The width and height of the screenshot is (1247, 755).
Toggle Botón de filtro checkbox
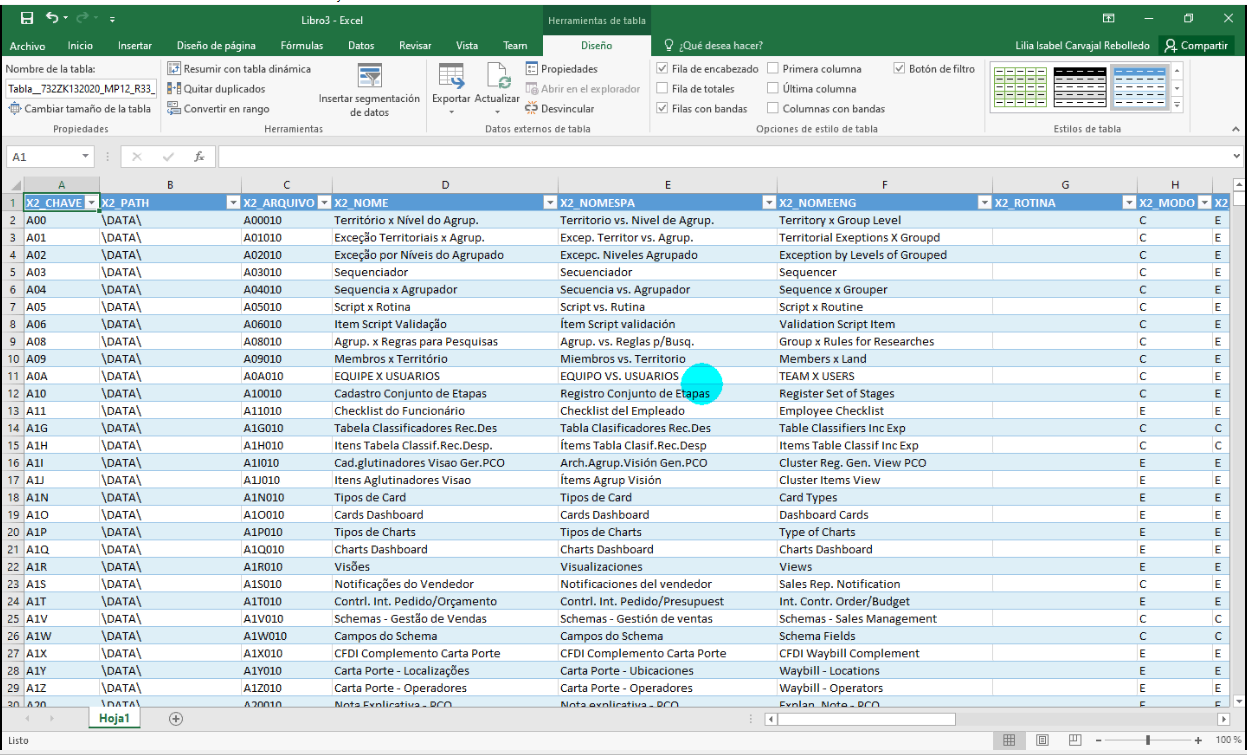[x=899, y=69]
